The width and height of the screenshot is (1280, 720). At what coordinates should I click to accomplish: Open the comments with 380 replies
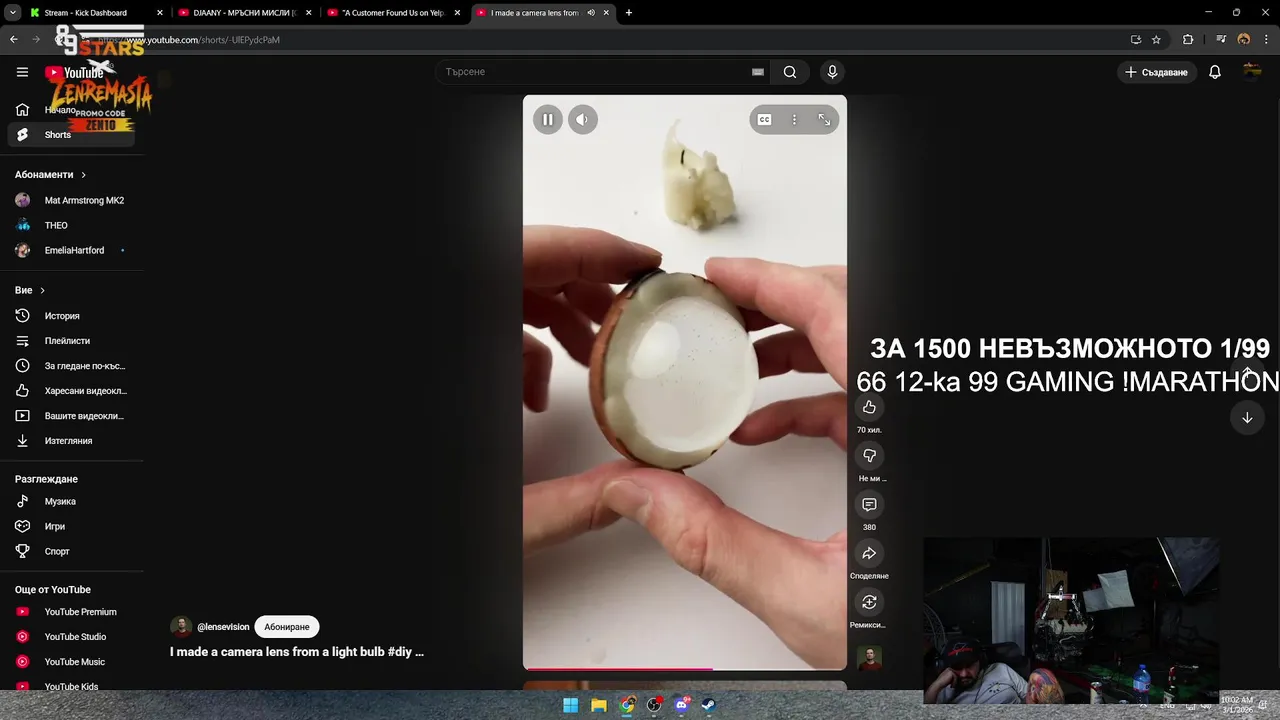click(x=869, y=505)
